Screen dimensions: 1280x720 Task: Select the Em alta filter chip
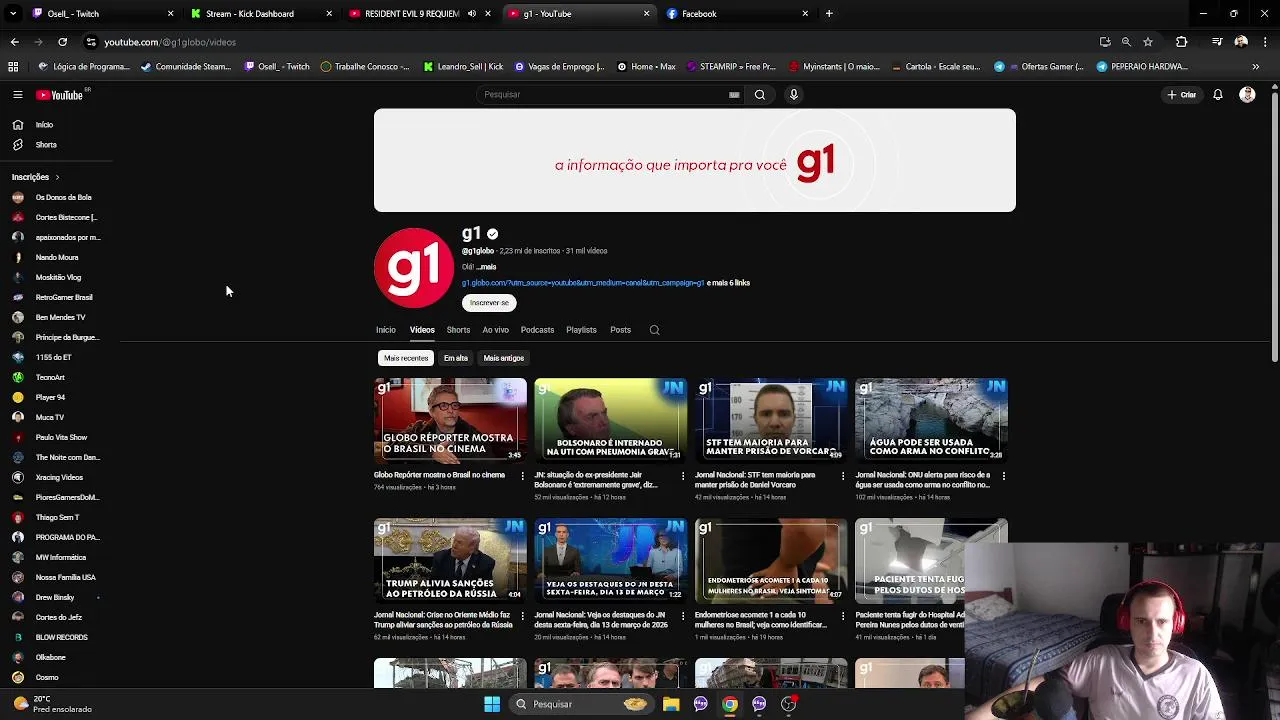tap(456, 358)
